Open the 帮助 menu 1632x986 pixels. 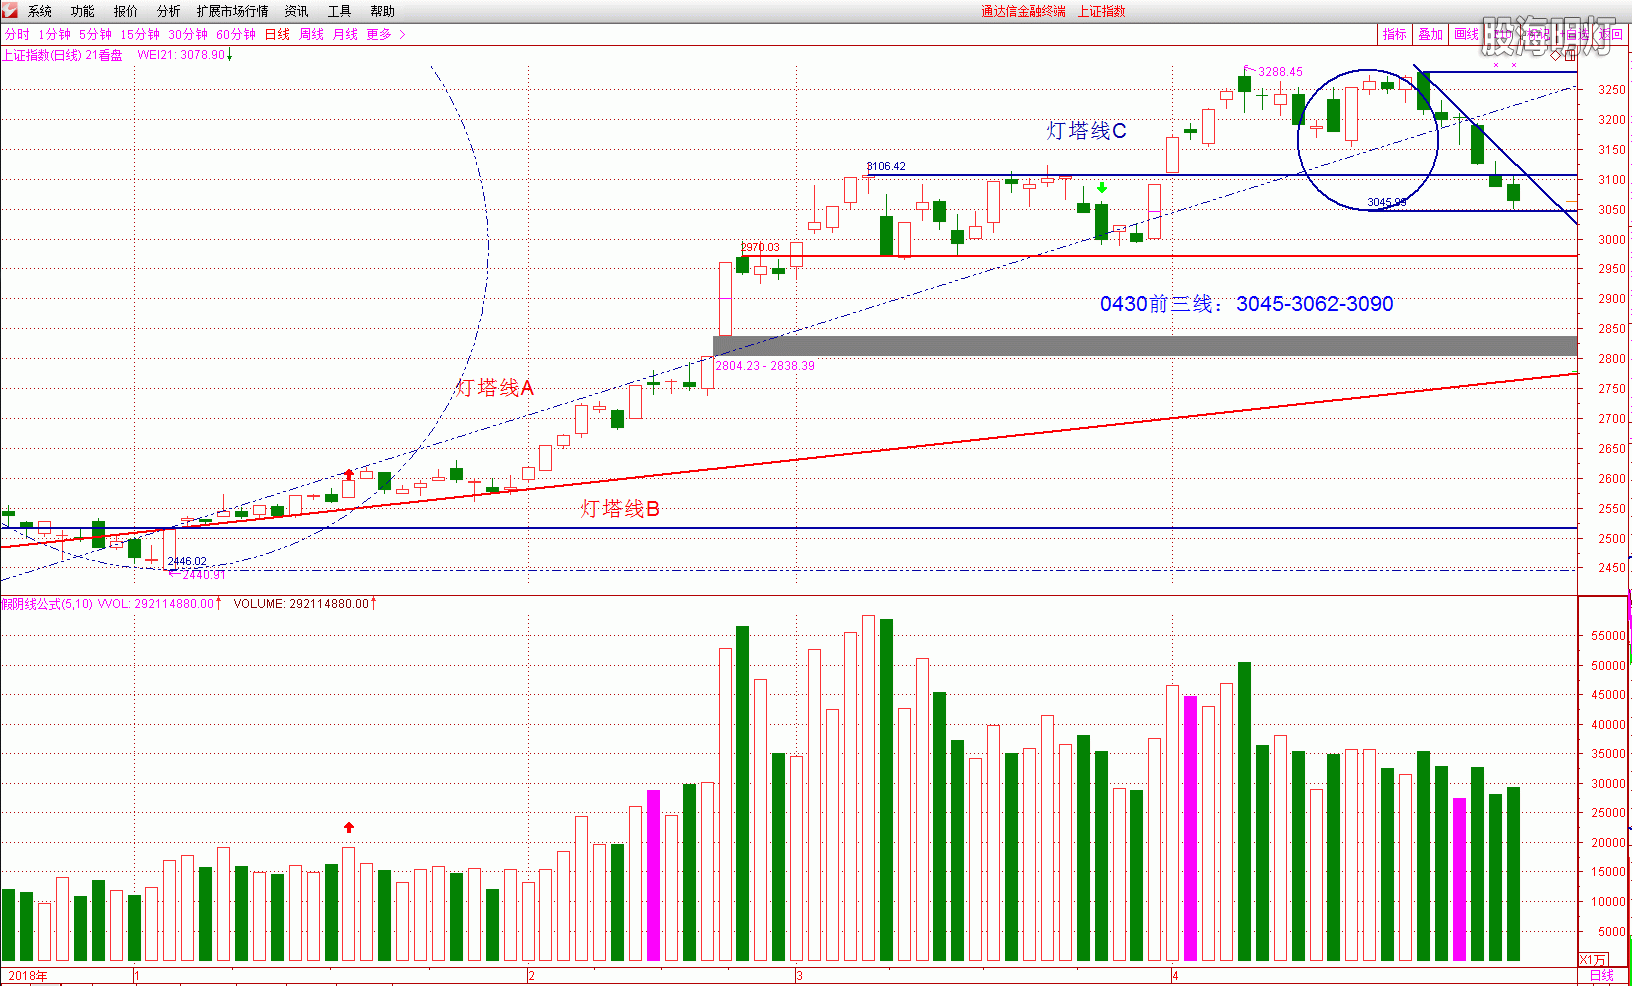[383, 11]
